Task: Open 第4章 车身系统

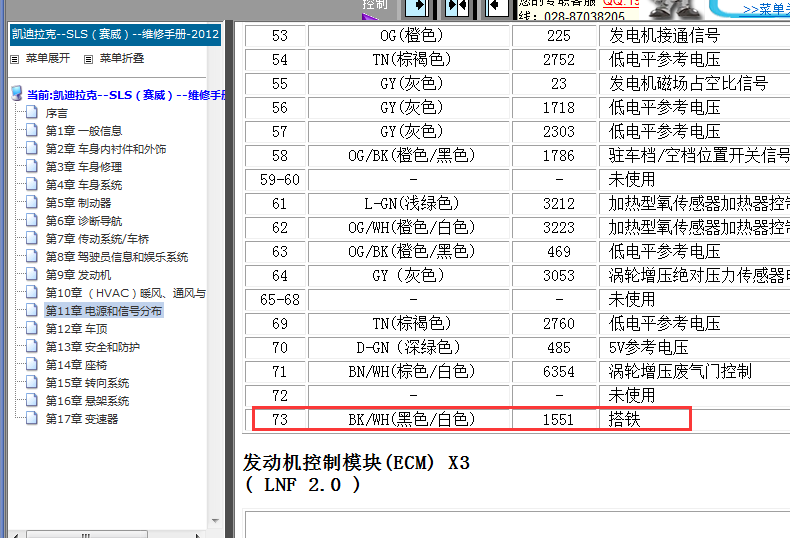Action: [84, 185]
